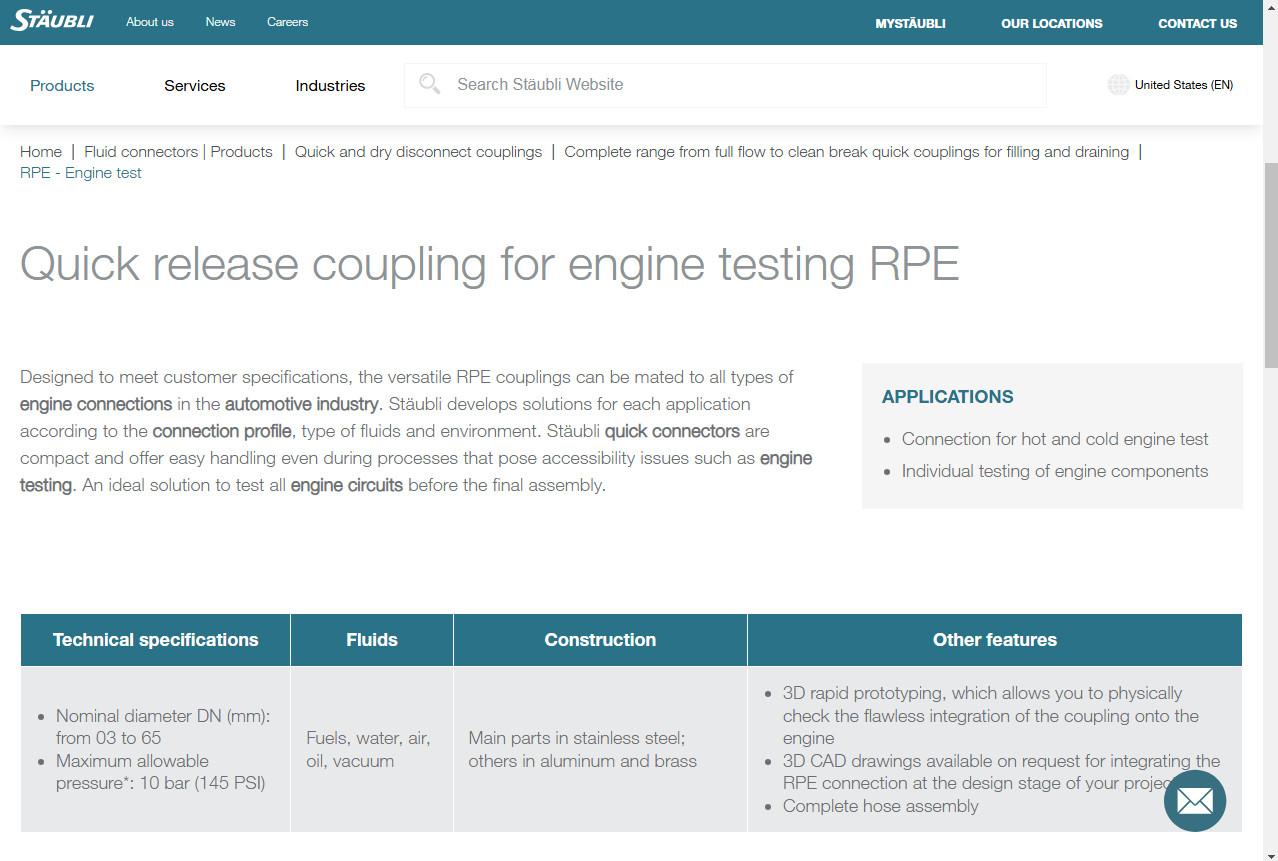
Task: Click the Fluids column header
Action: click(372, 640)
